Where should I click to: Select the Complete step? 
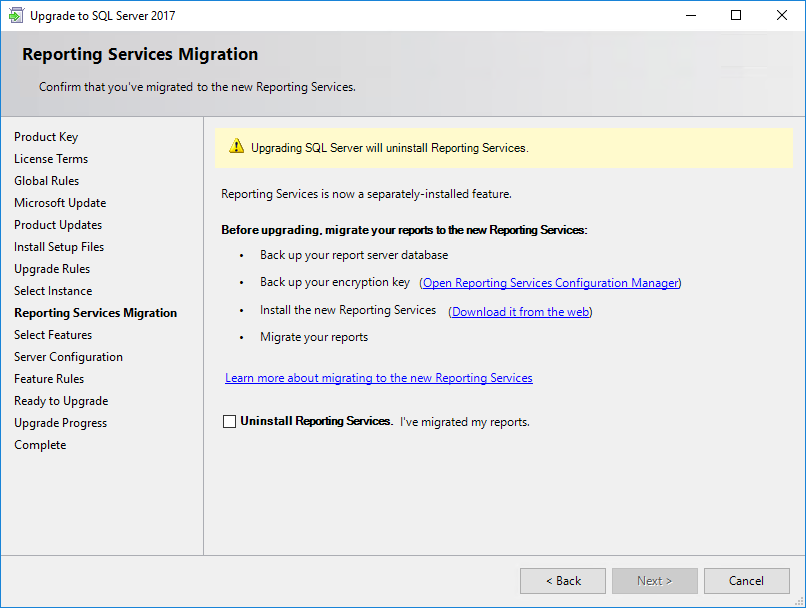click(40, 445)
